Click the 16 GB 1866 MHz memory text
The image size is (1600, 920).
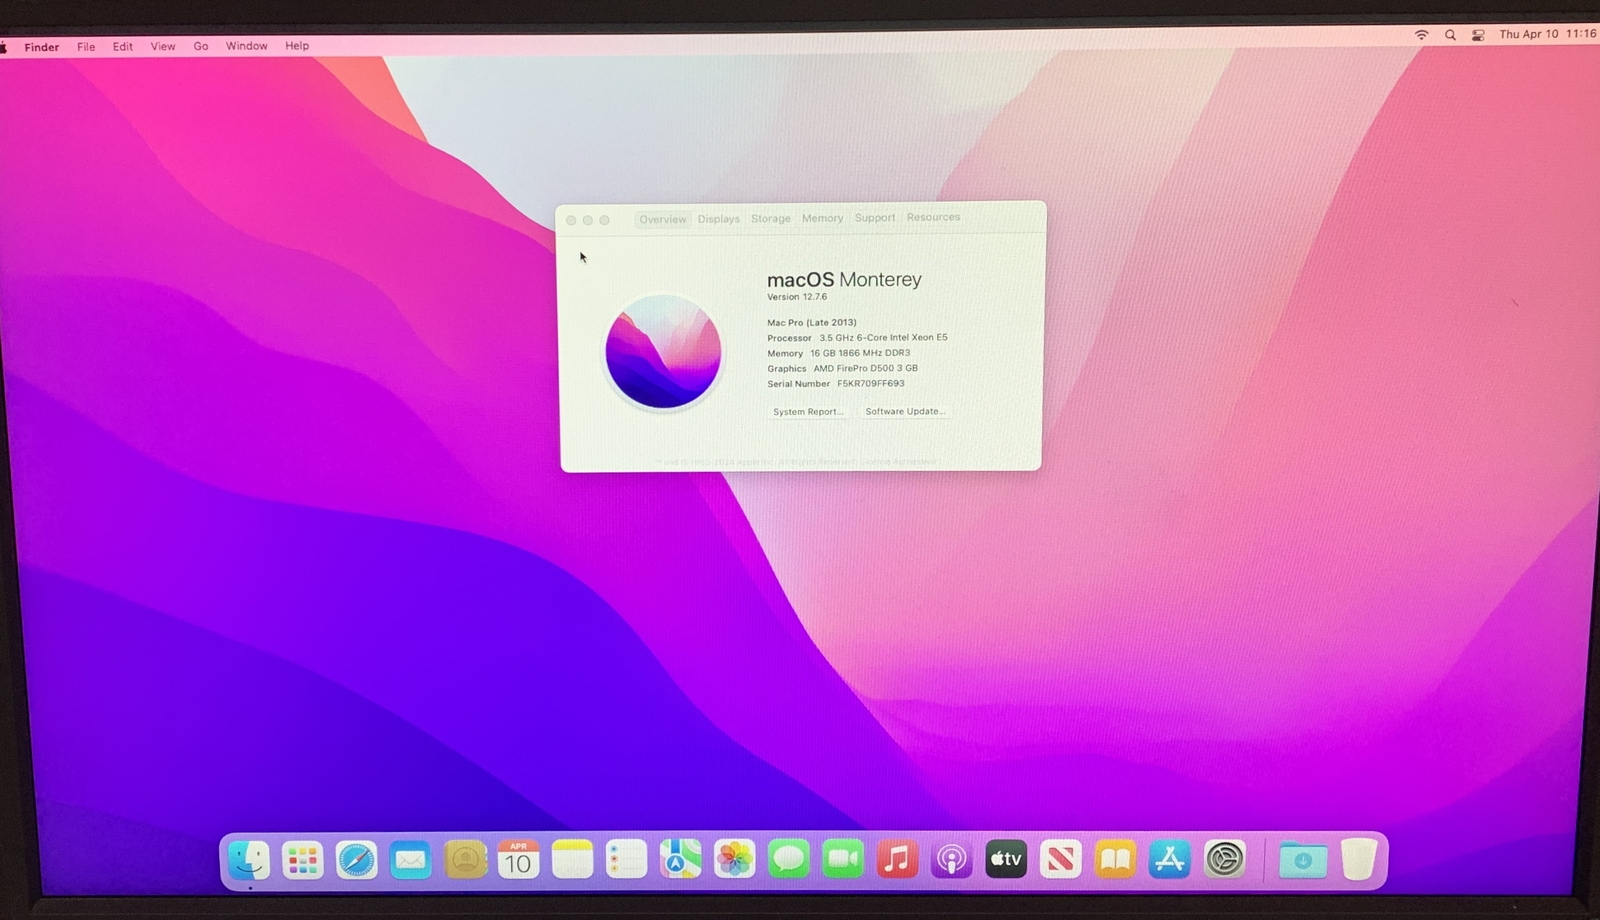(x=860, y=353)
